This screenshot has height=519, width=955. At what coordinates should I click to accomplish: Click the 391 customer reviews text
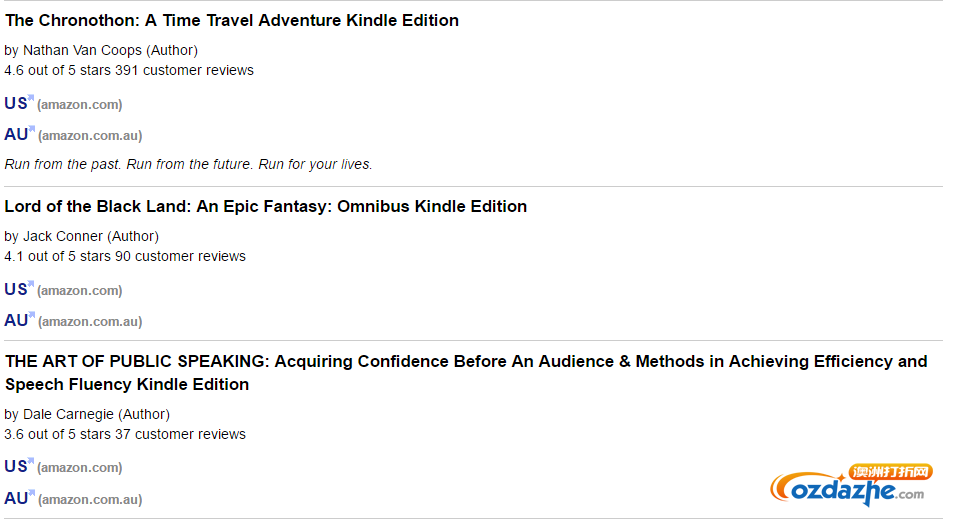tap(185, 71)
